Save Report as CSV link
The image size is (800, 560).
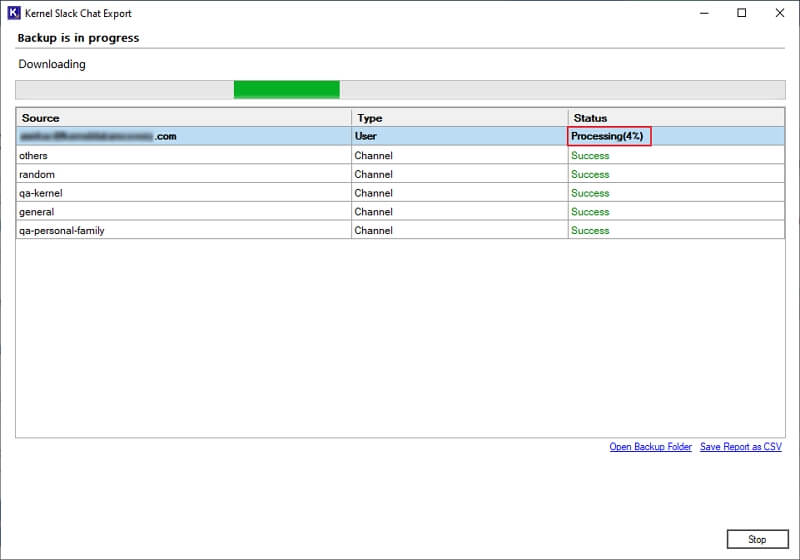tap(741, 447)
